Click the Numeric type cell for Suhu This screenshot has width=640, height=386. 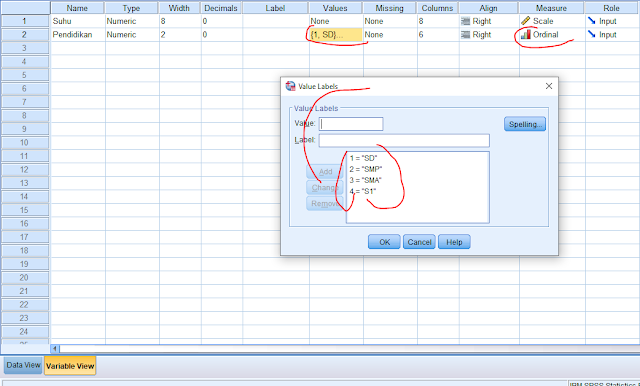[x=132, y=21]
